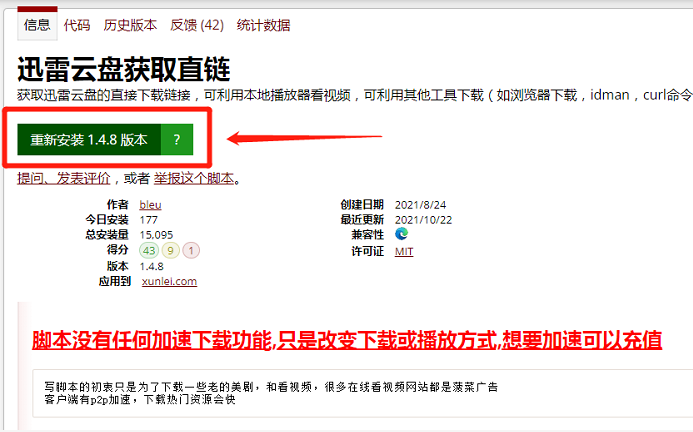Open author bleu's profile link
The height and width of the screenshot is (432, 693).
(151, 204)
